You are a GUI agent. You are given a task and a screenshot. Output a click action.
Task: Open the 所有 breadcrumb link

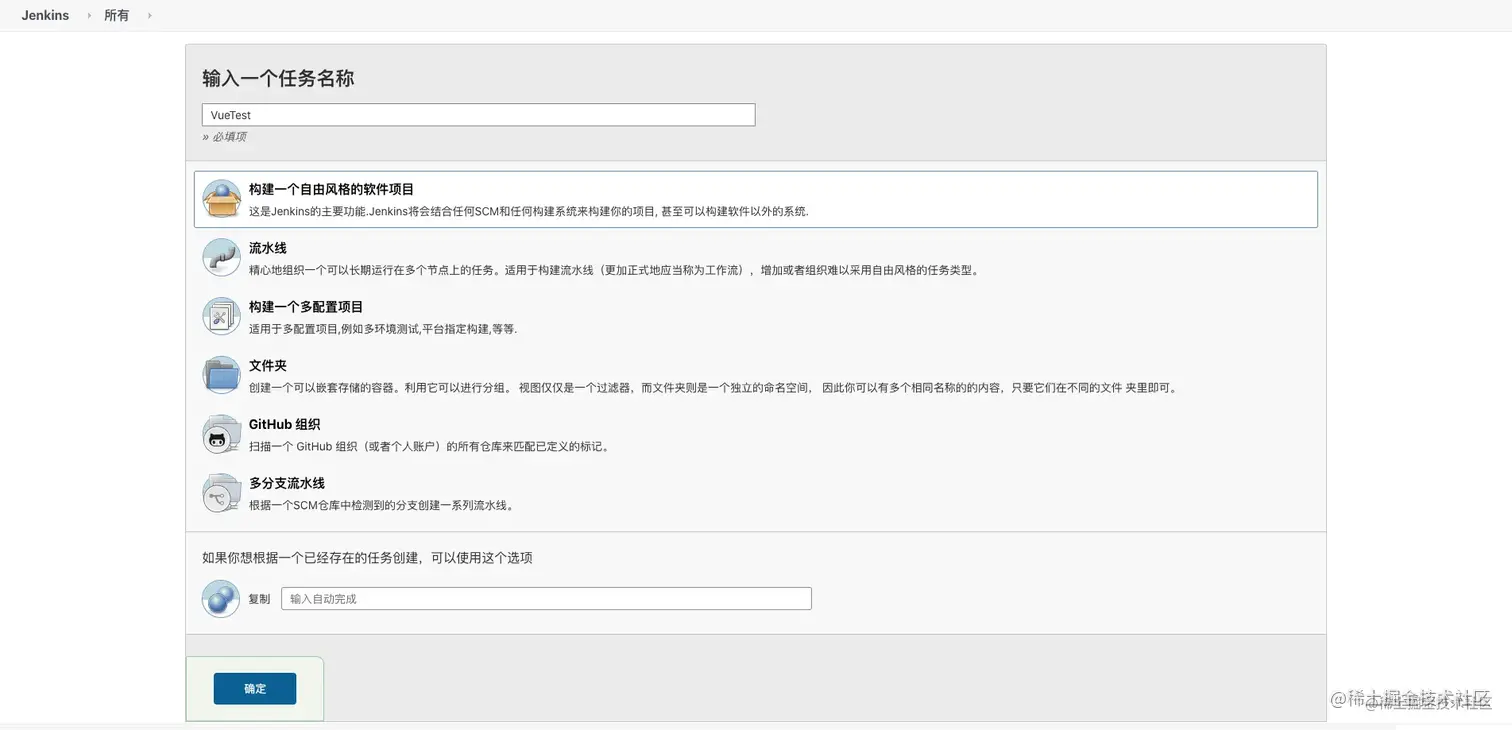coord(117,15)
